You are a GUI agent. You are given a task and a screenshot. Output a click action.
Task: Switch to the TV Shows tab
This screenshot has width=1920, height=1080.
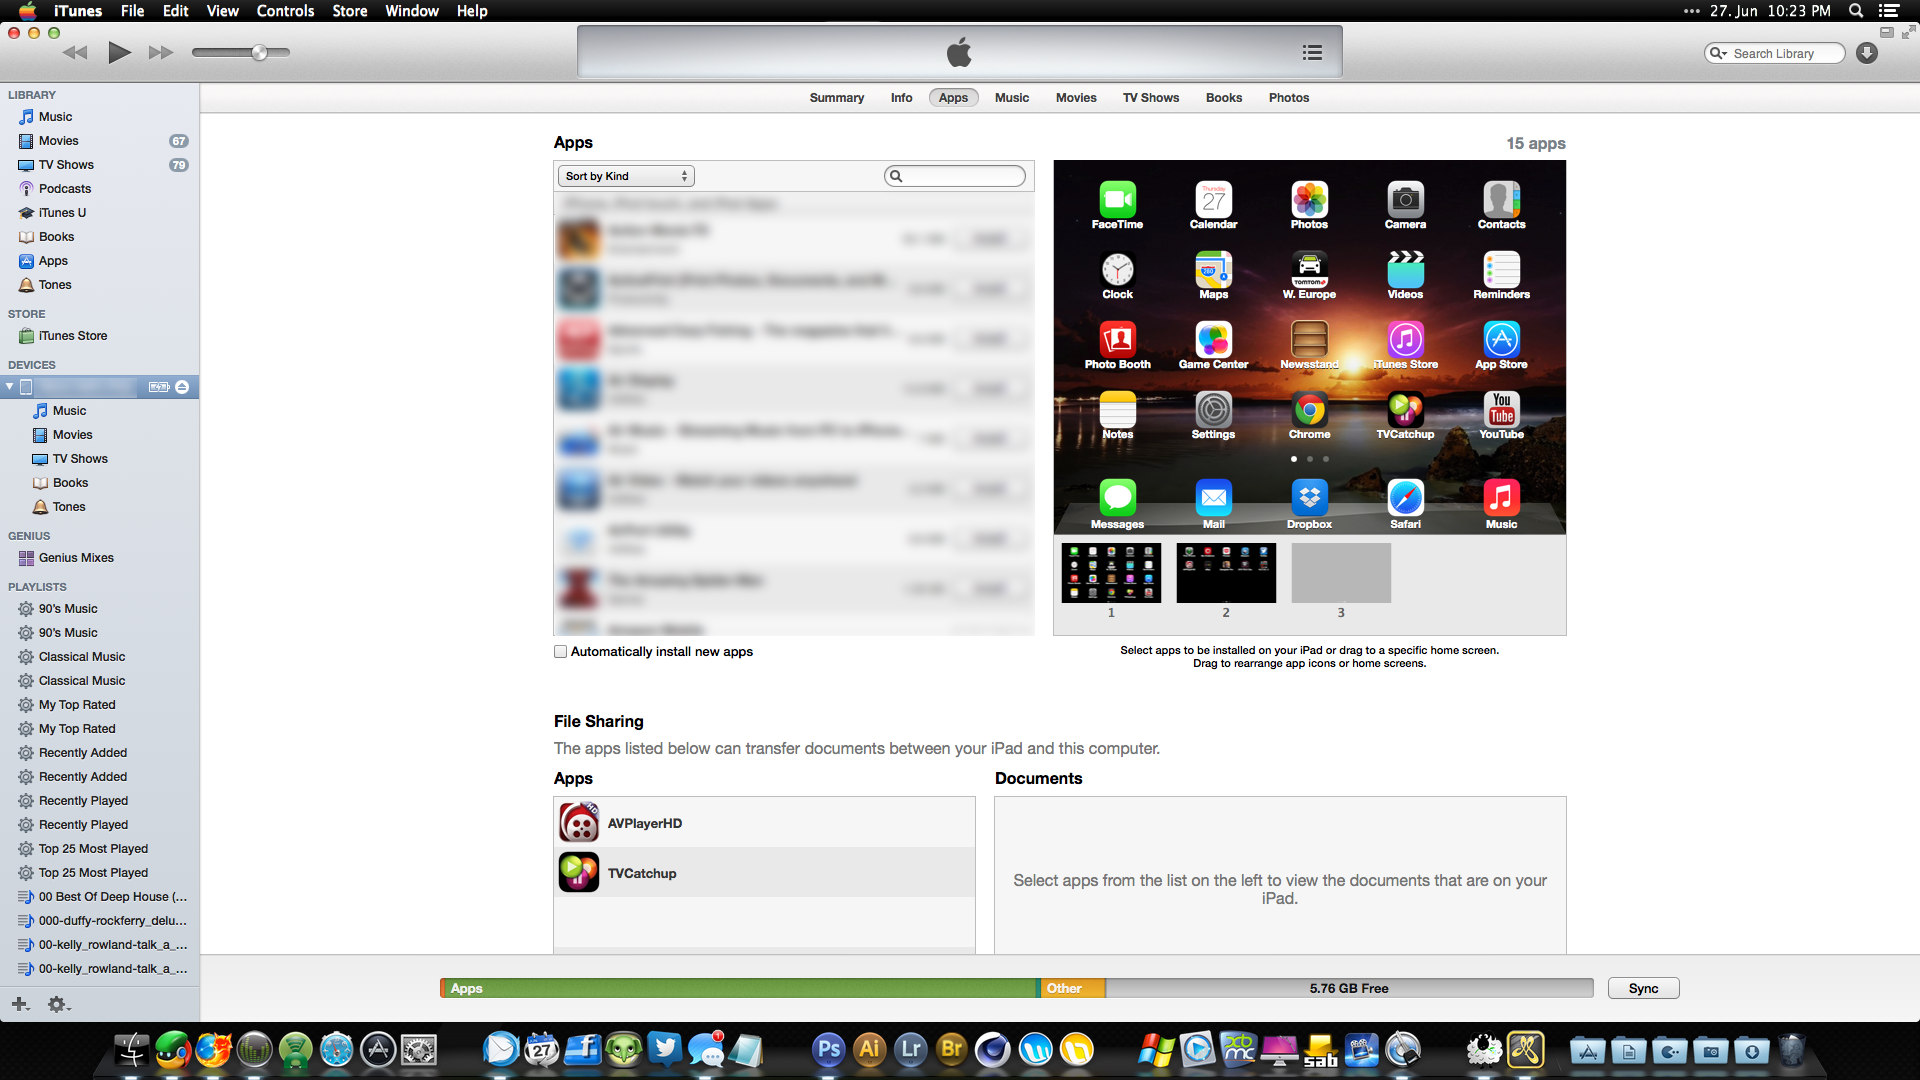[x=1150, y=98]
